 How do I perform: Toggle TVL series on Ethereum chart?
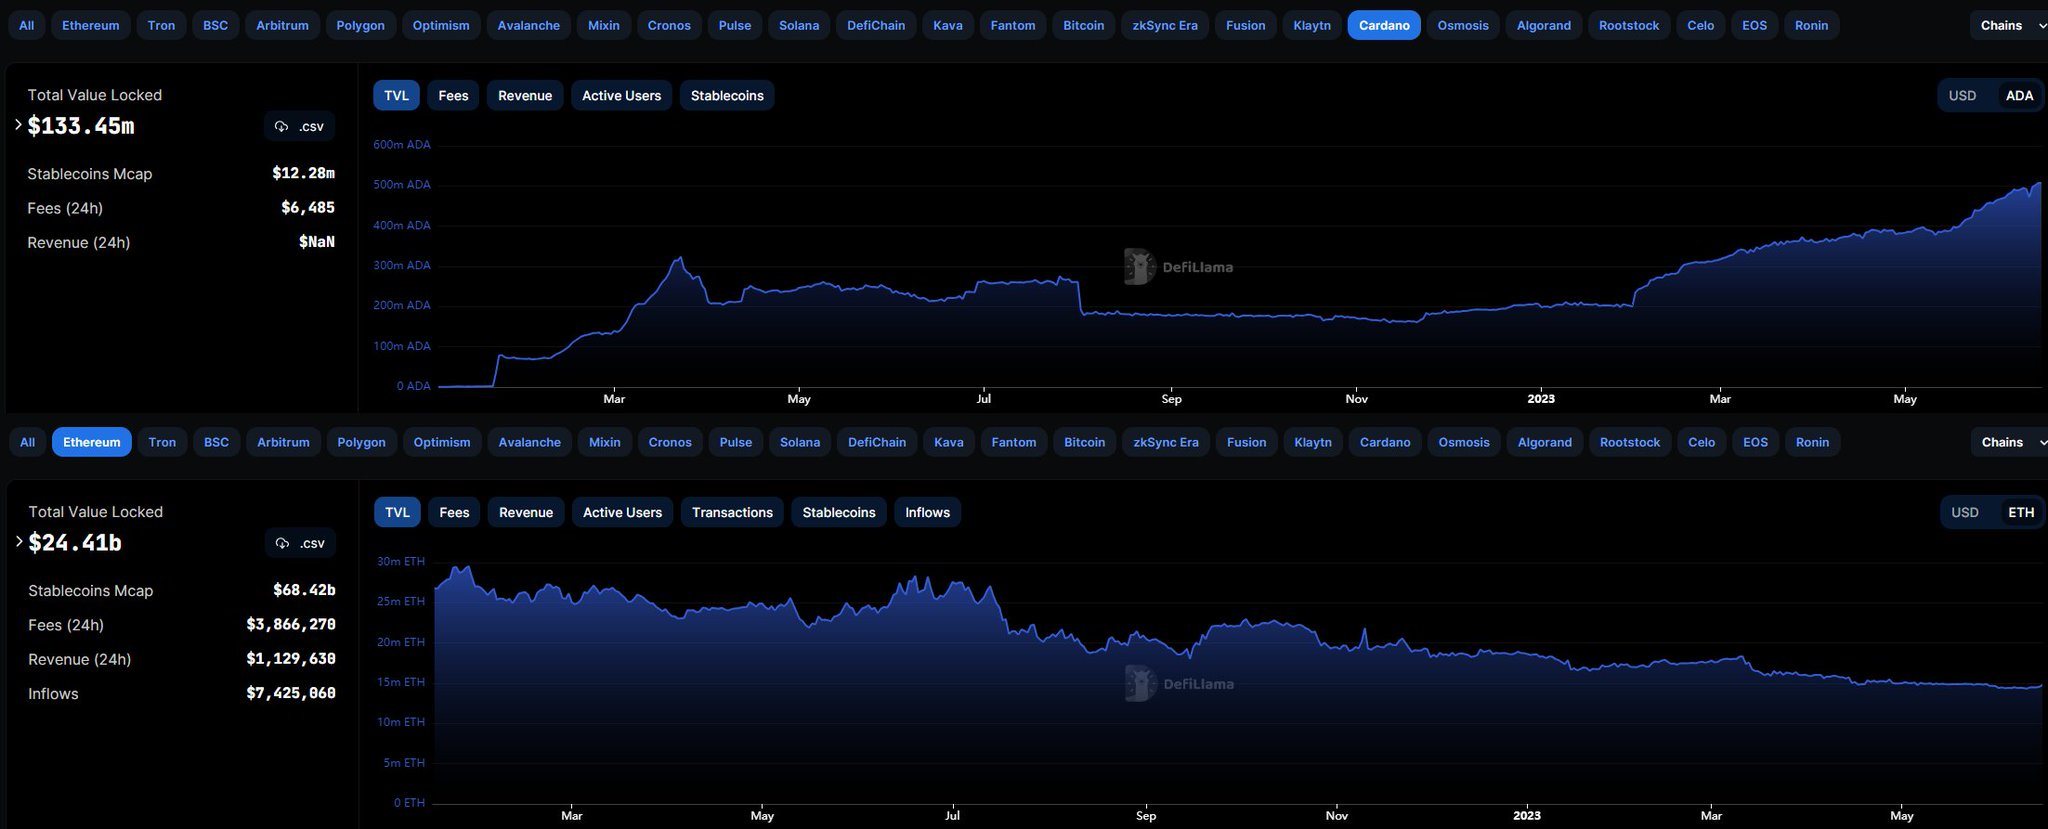click(397, 512)
